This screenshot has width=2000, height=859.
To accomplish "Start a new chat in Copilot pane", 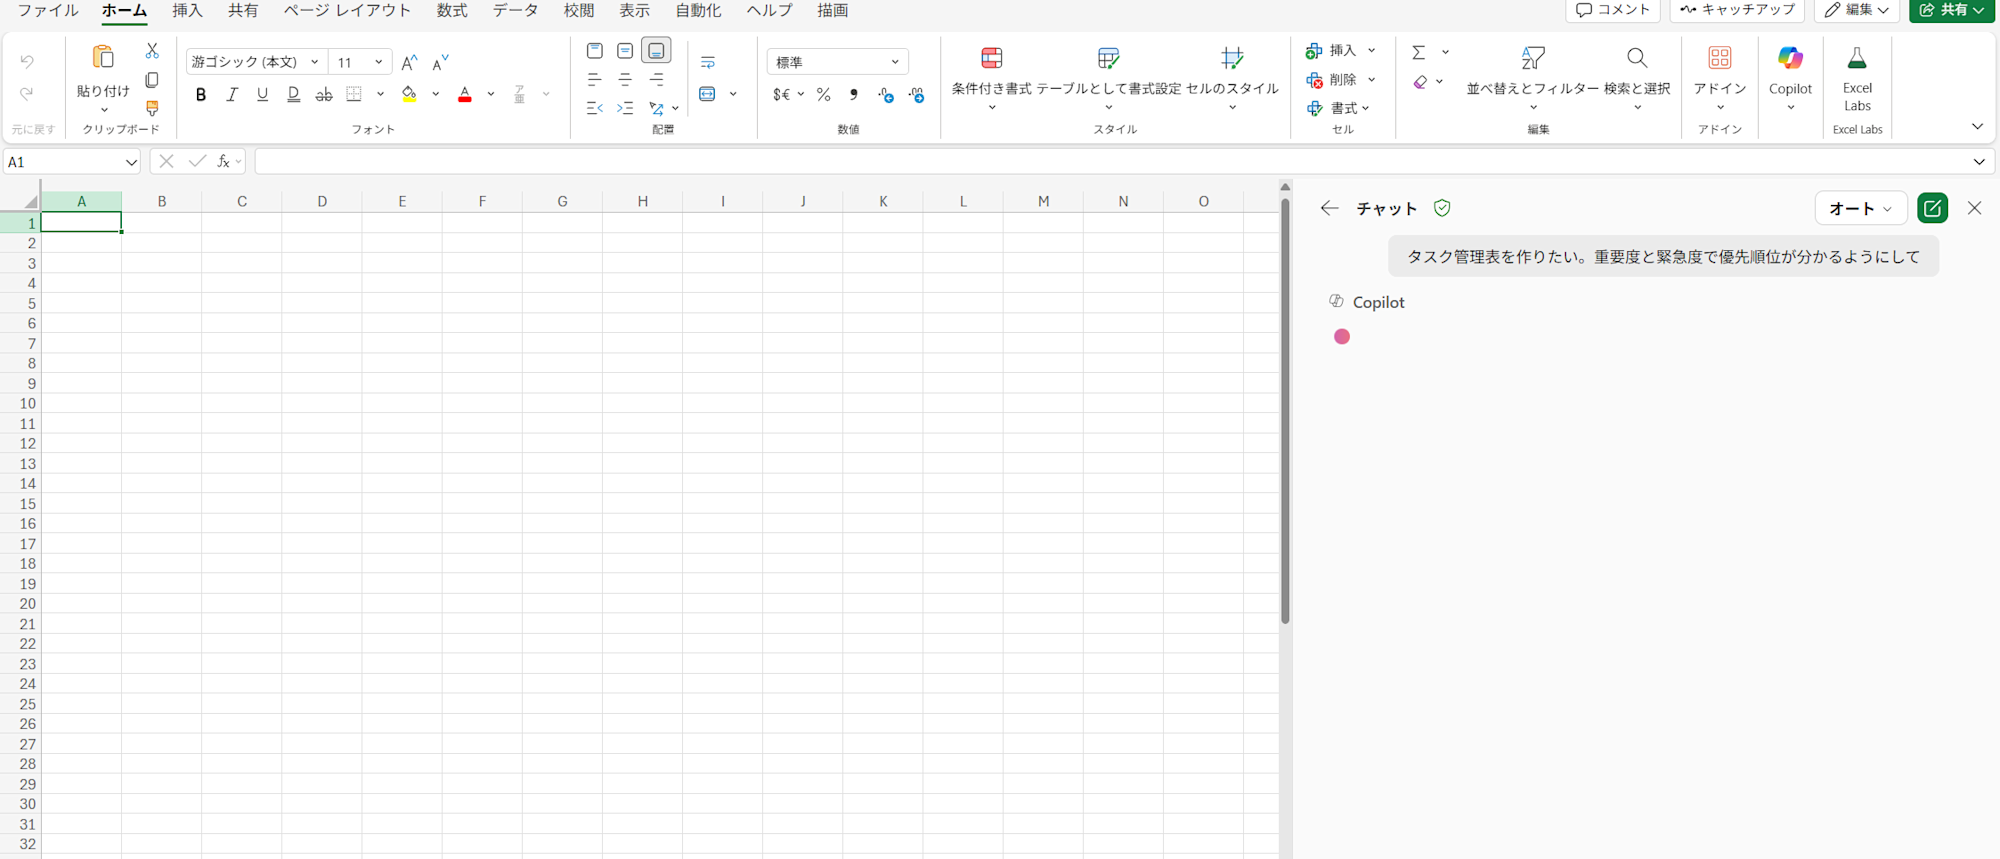I will 1932,208.
